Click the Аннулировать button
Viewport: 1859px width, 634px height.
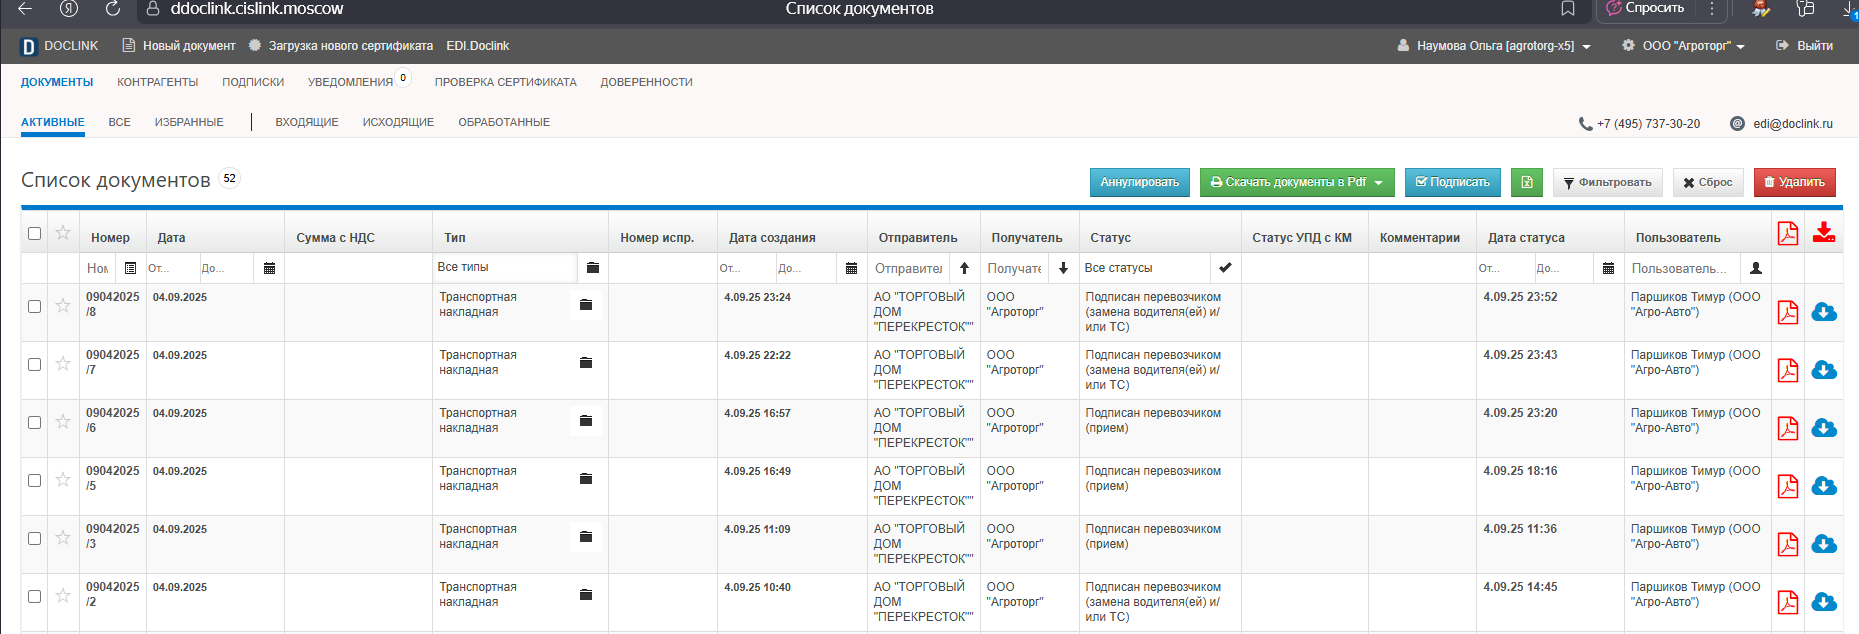pos(1140,182)
